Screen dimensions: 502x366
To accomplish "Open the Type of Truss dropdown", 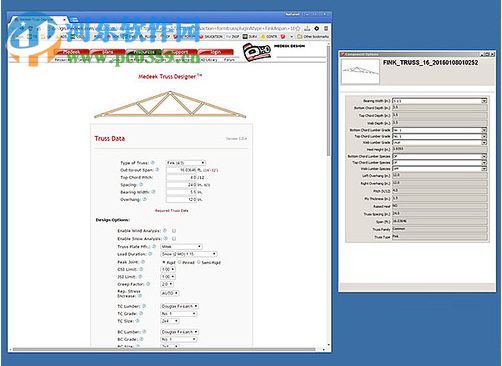I will point(186,163).
